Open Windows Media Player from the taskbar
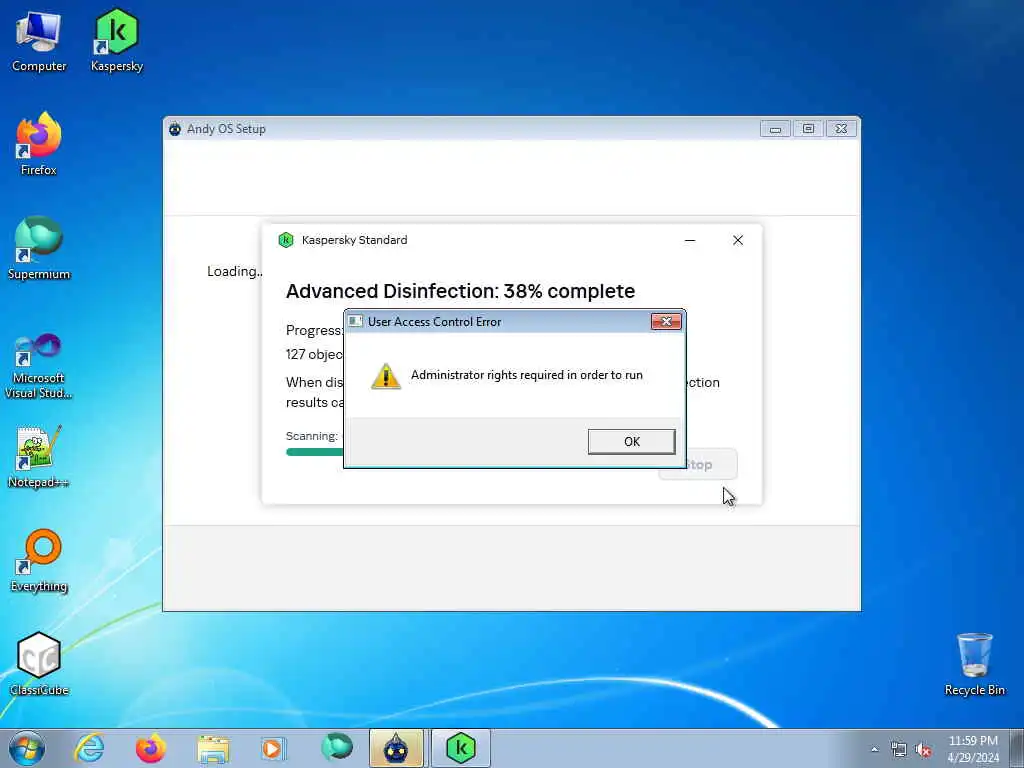Viewport: 1024px width, 768px height. [x=273, y=748]
